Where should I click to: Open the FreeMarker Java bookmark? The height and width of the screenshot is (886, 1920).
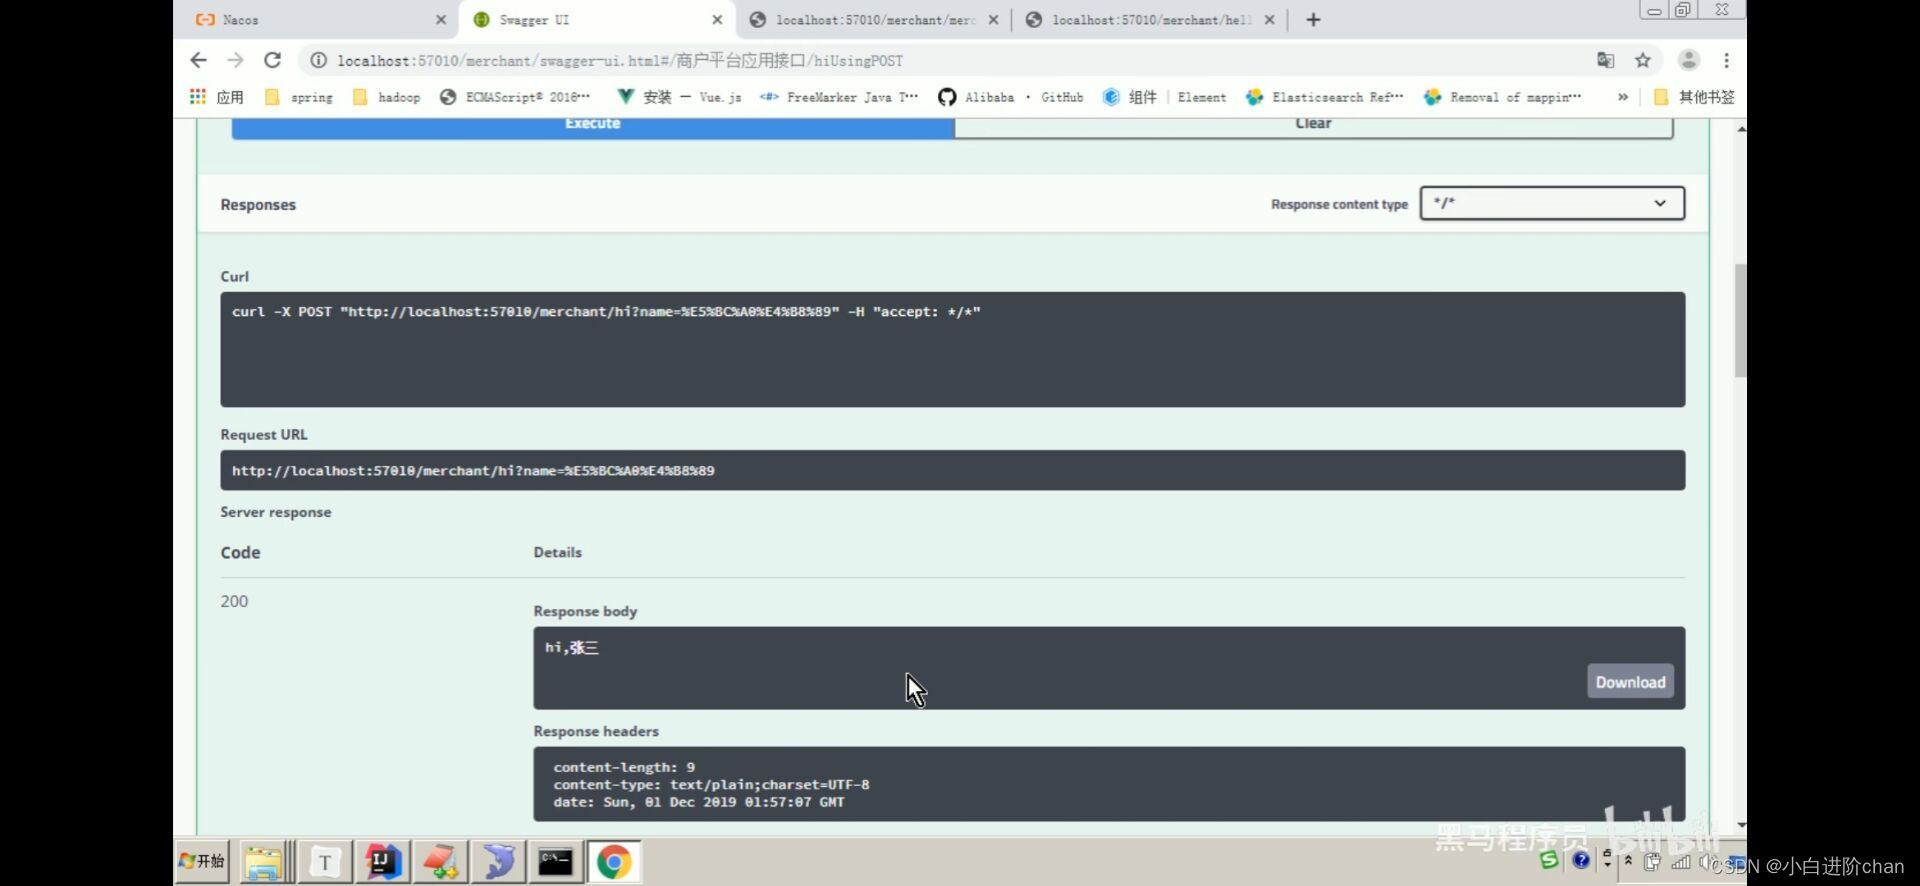tap(839, 97)
